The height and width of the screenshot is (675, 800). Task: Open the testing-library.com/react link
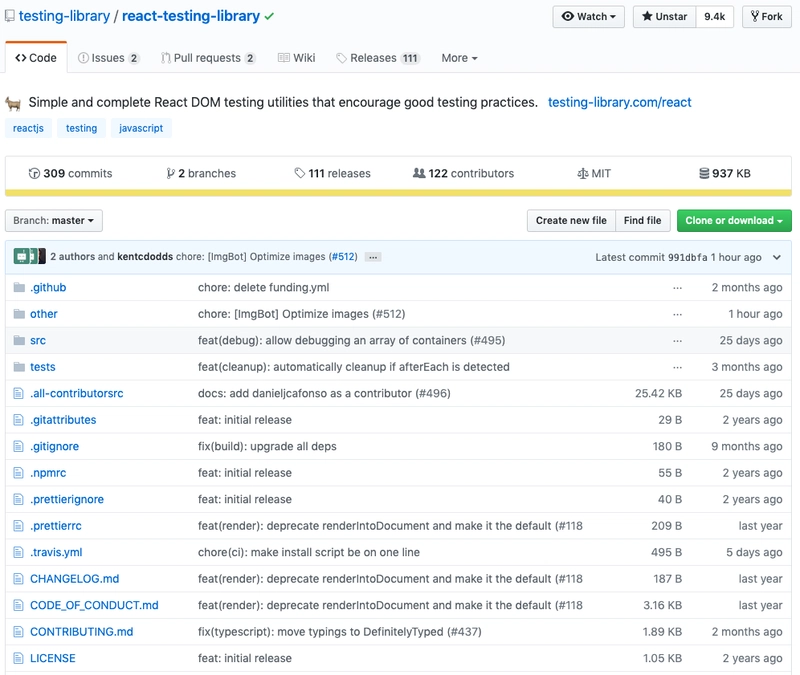coord(620,102)
